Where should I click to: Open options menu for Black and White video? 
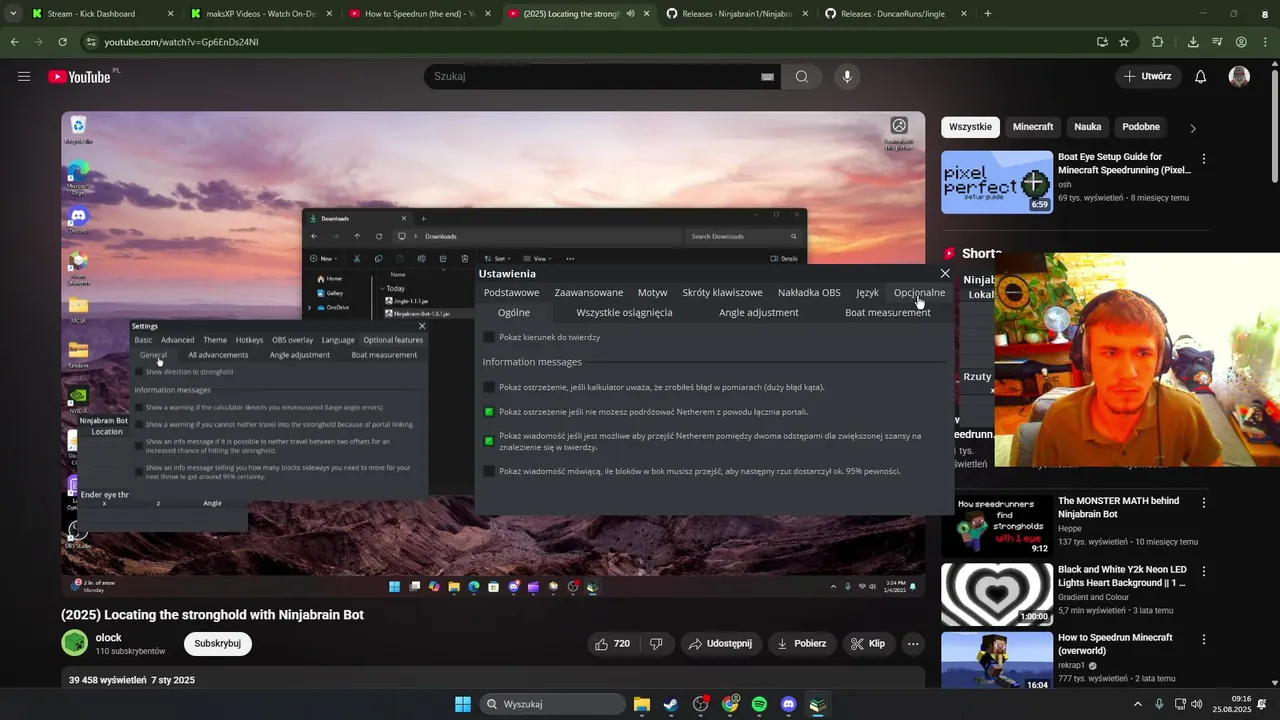[1204, 571]
